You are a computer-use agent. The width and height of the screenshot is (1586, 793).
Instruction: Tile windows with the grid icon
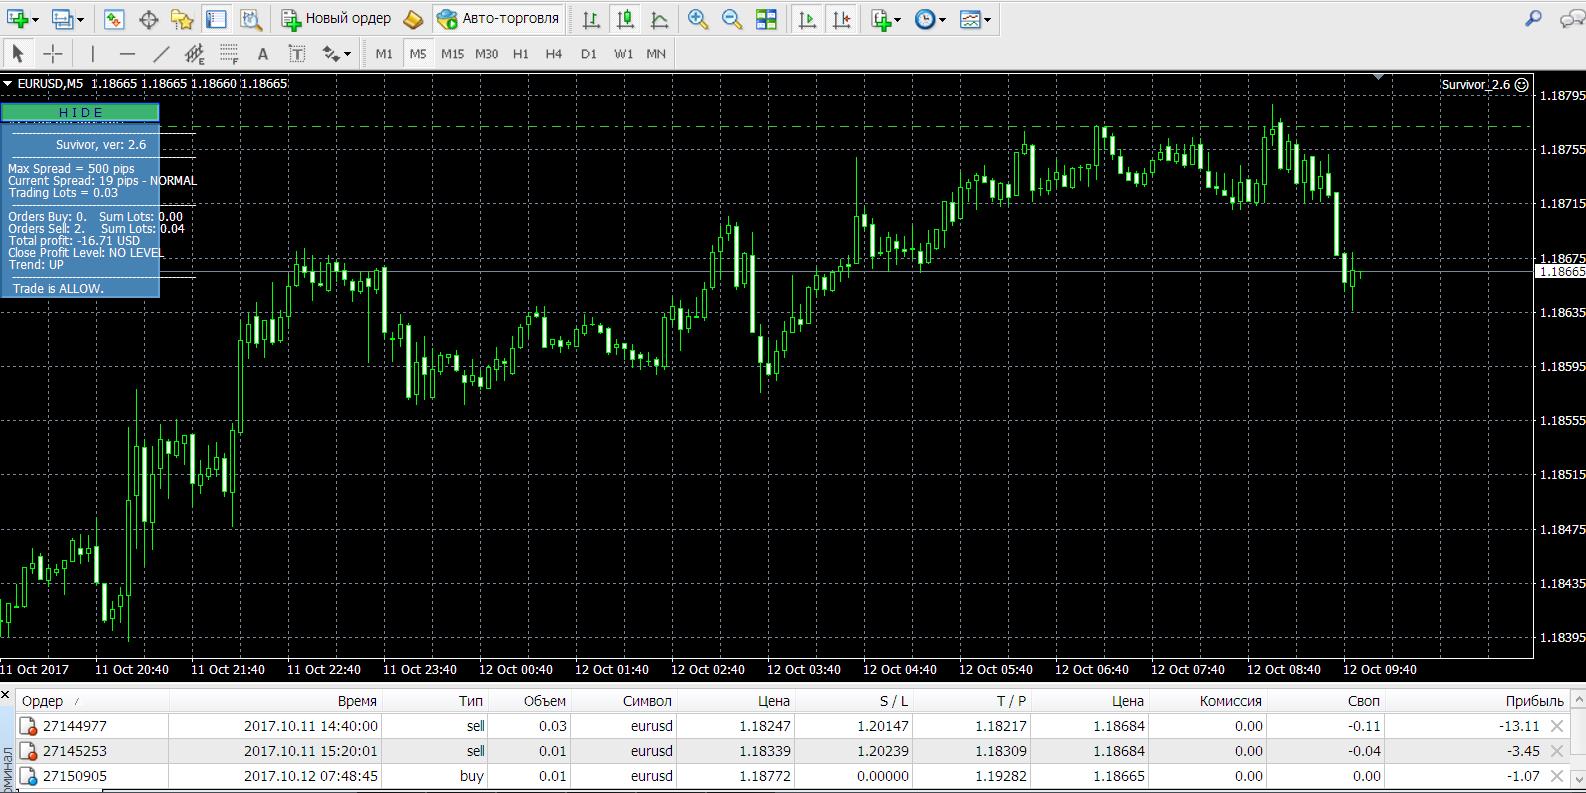click(x=766, y=18)
